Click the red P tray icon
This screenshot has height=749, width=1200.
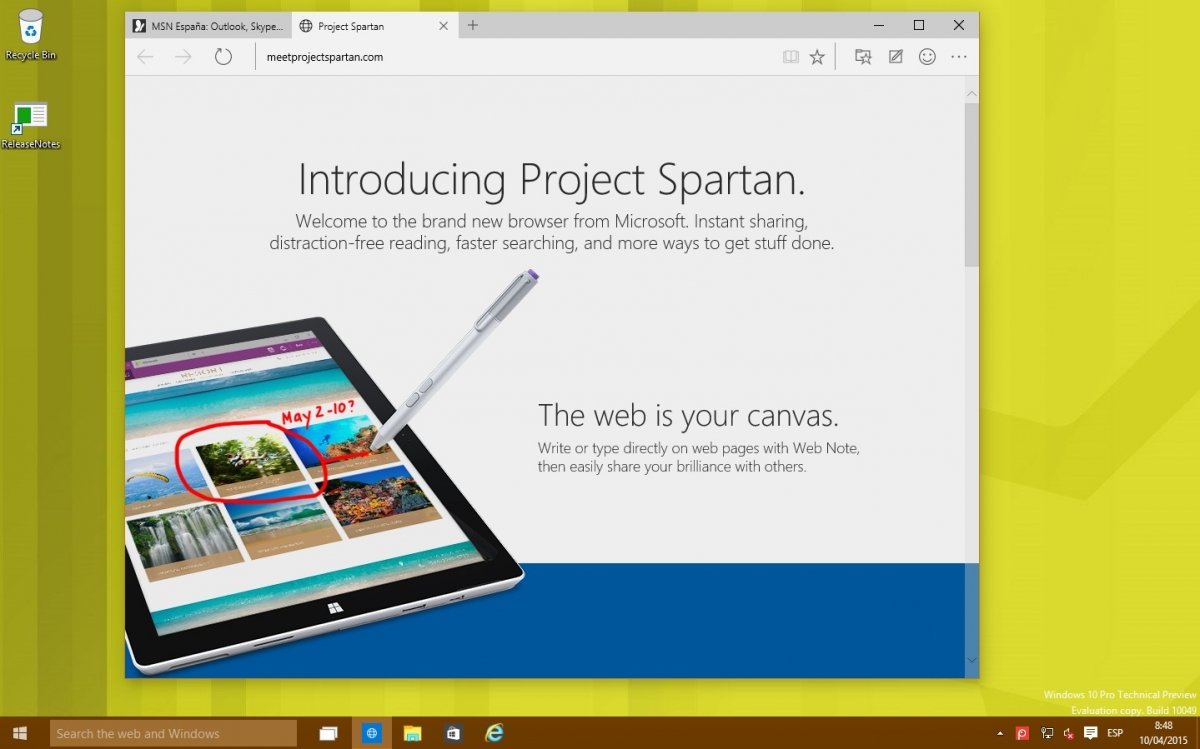coord(1022,733)
